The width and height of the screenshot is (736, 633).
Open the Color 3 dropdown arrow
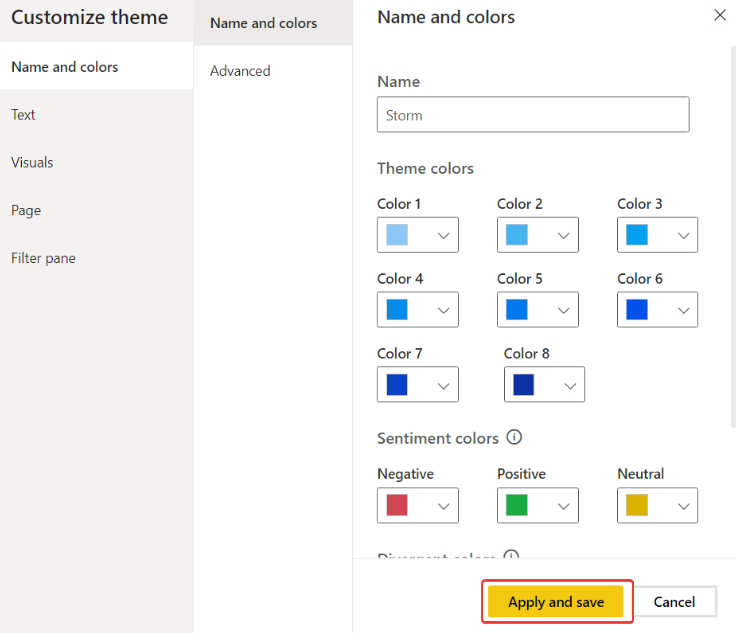pos(683,235)
